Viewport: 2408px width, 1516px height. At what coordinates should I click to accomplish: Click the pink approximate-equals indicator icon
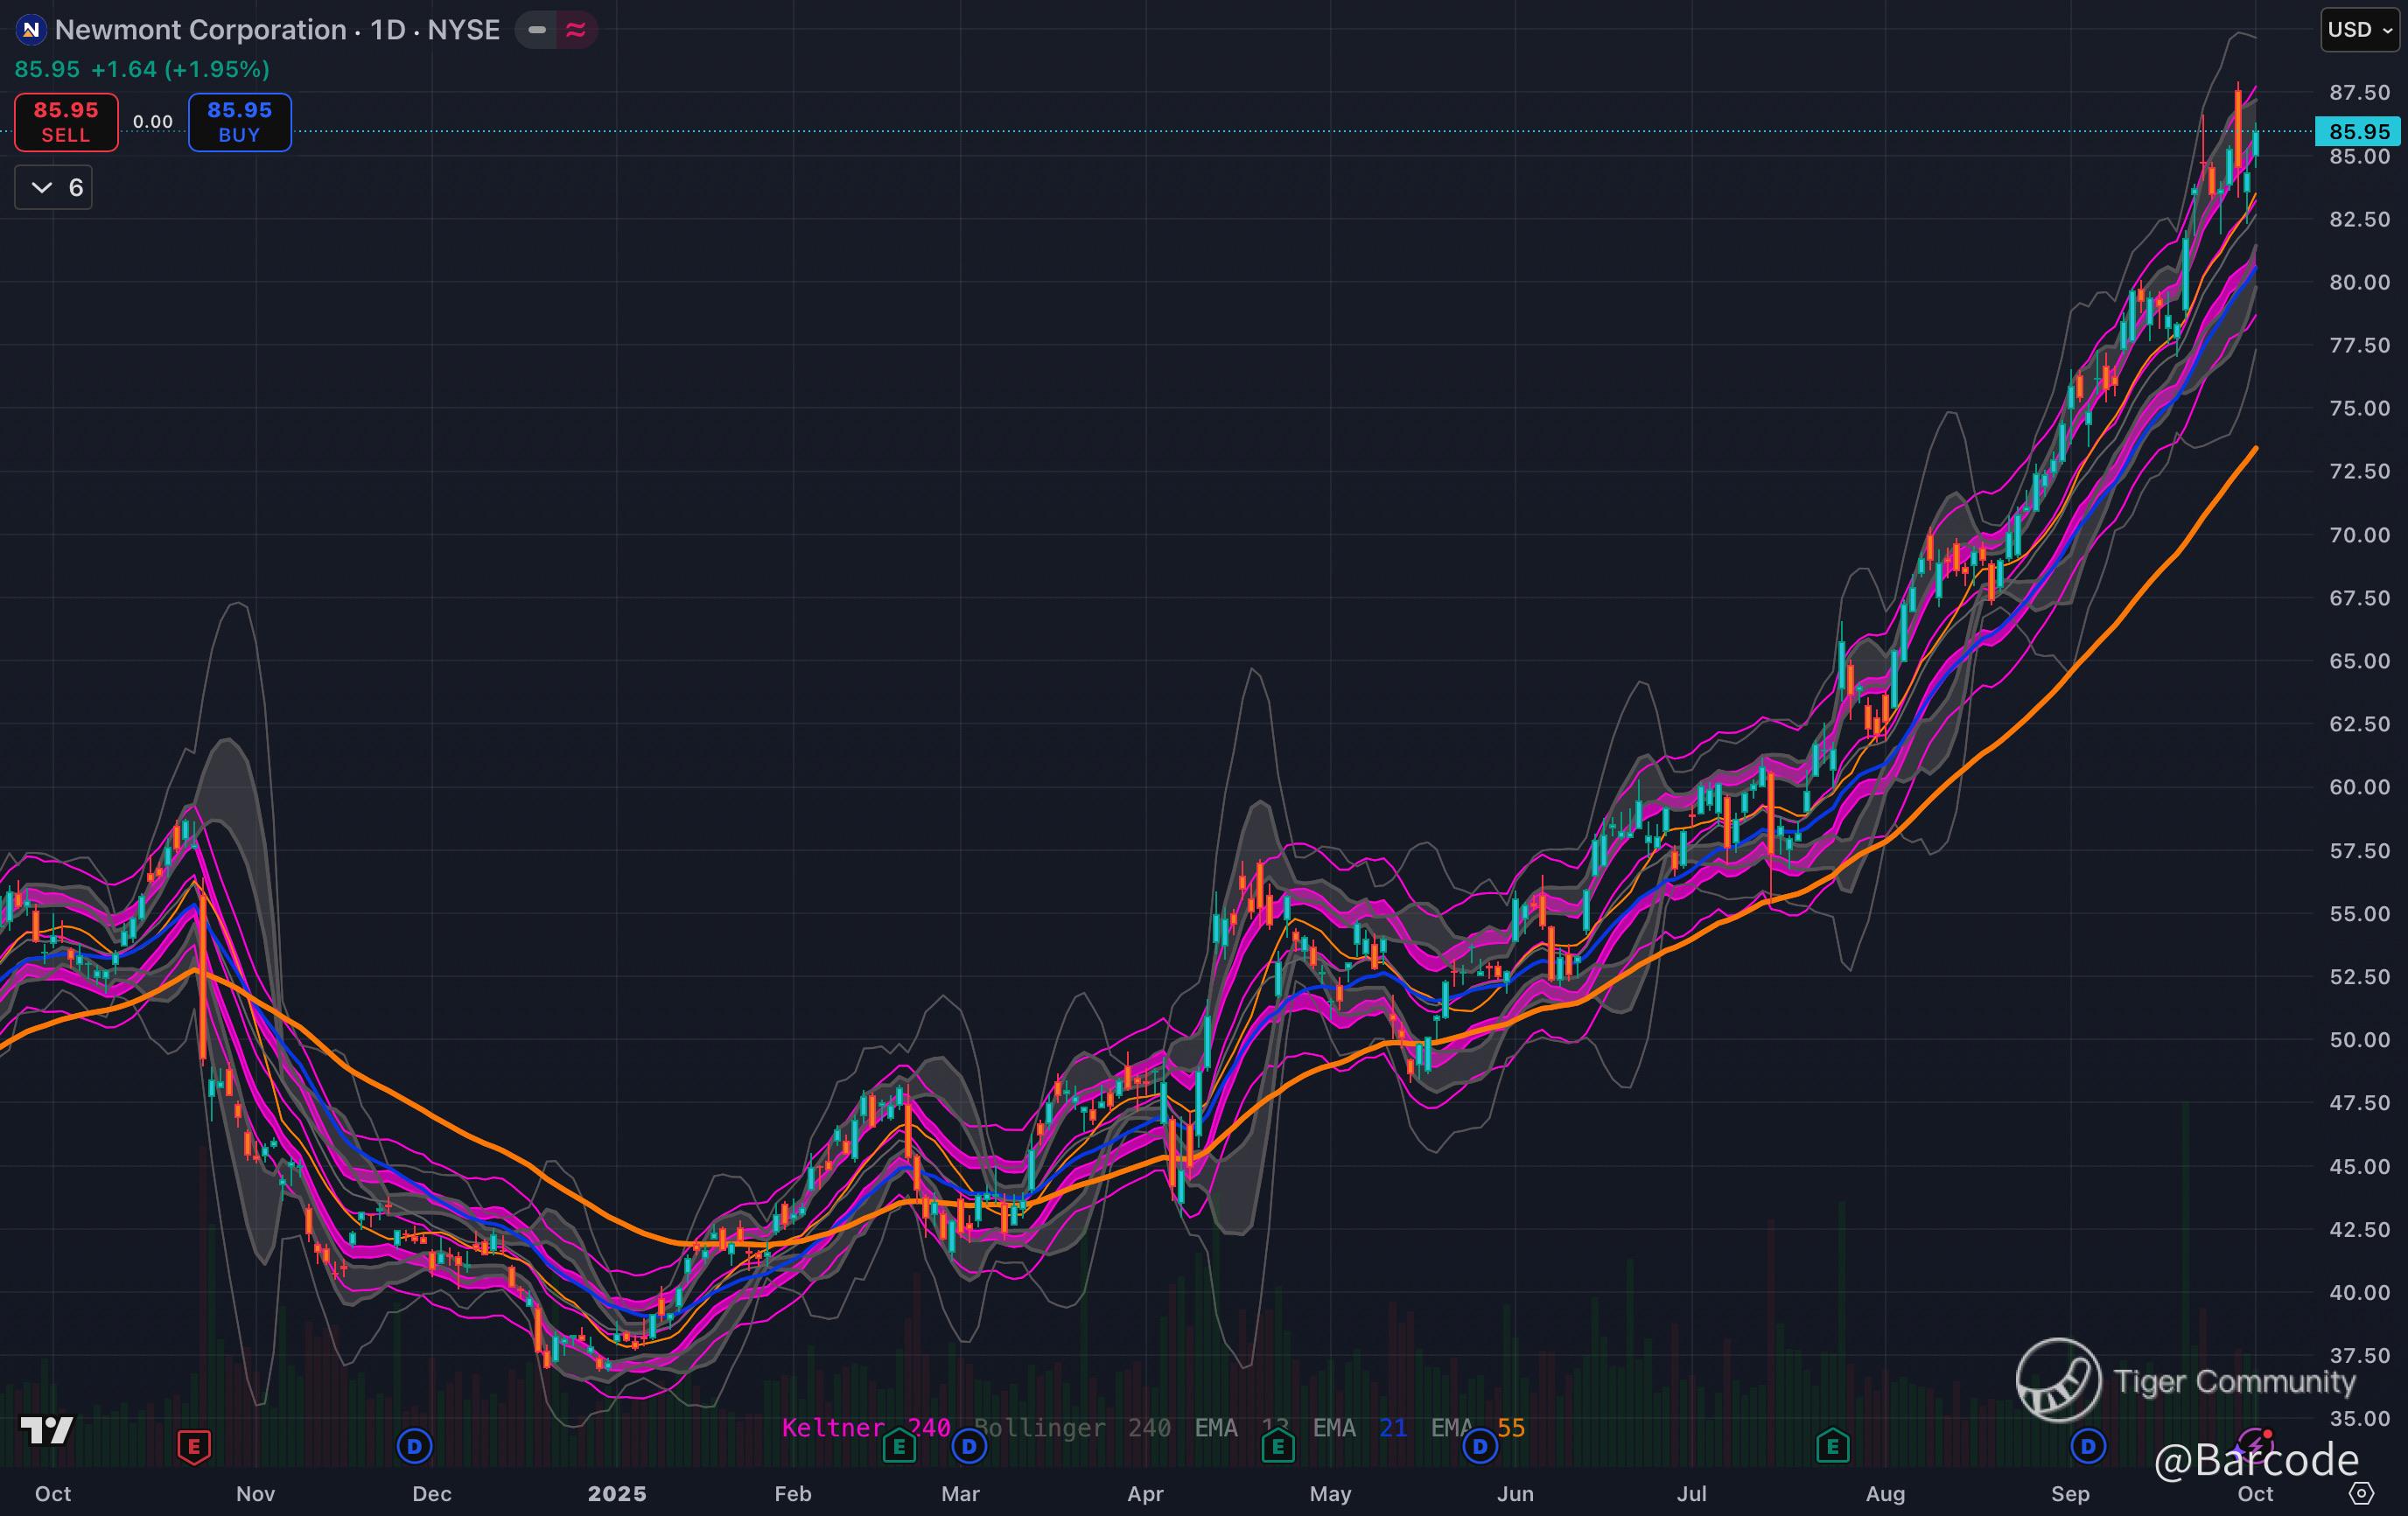[575, 30]
